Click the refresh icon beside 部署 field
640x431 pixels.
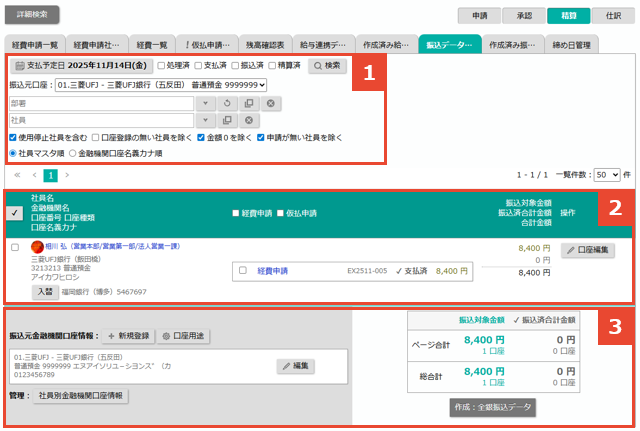pos(227,103)
